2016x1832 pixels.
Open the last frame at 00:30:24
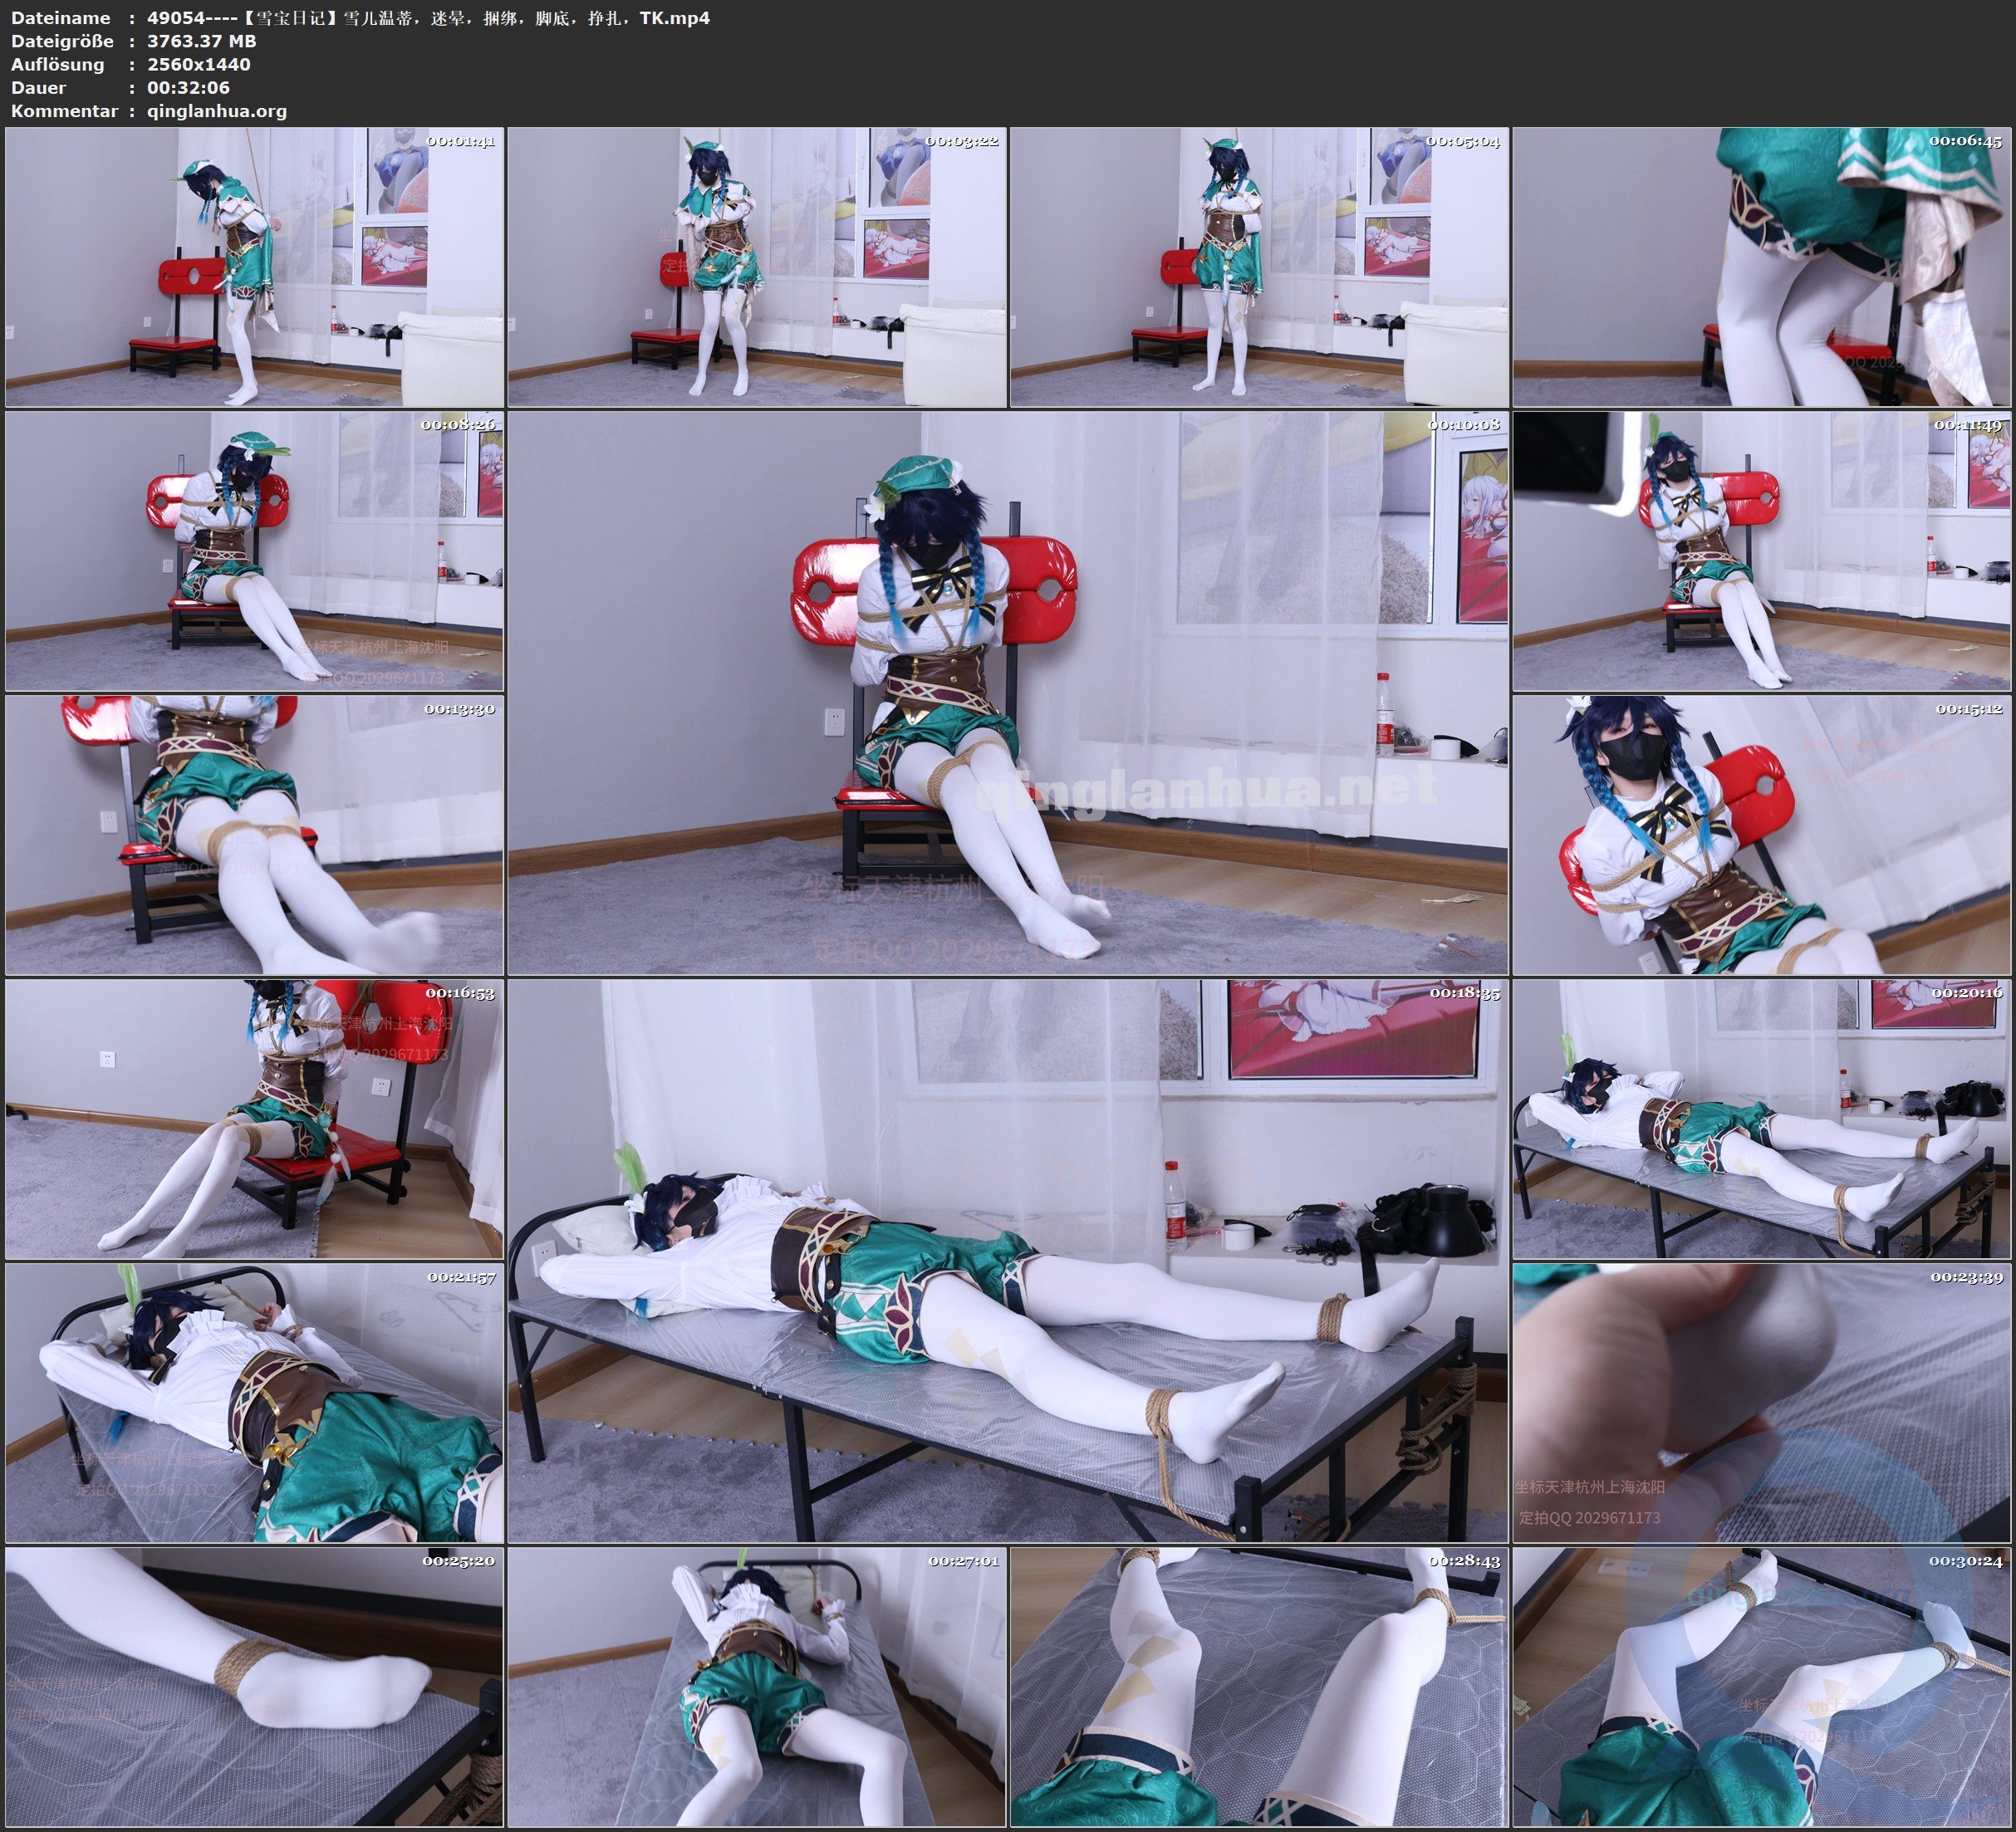pyautogui.click(x=1761, y=1687)
